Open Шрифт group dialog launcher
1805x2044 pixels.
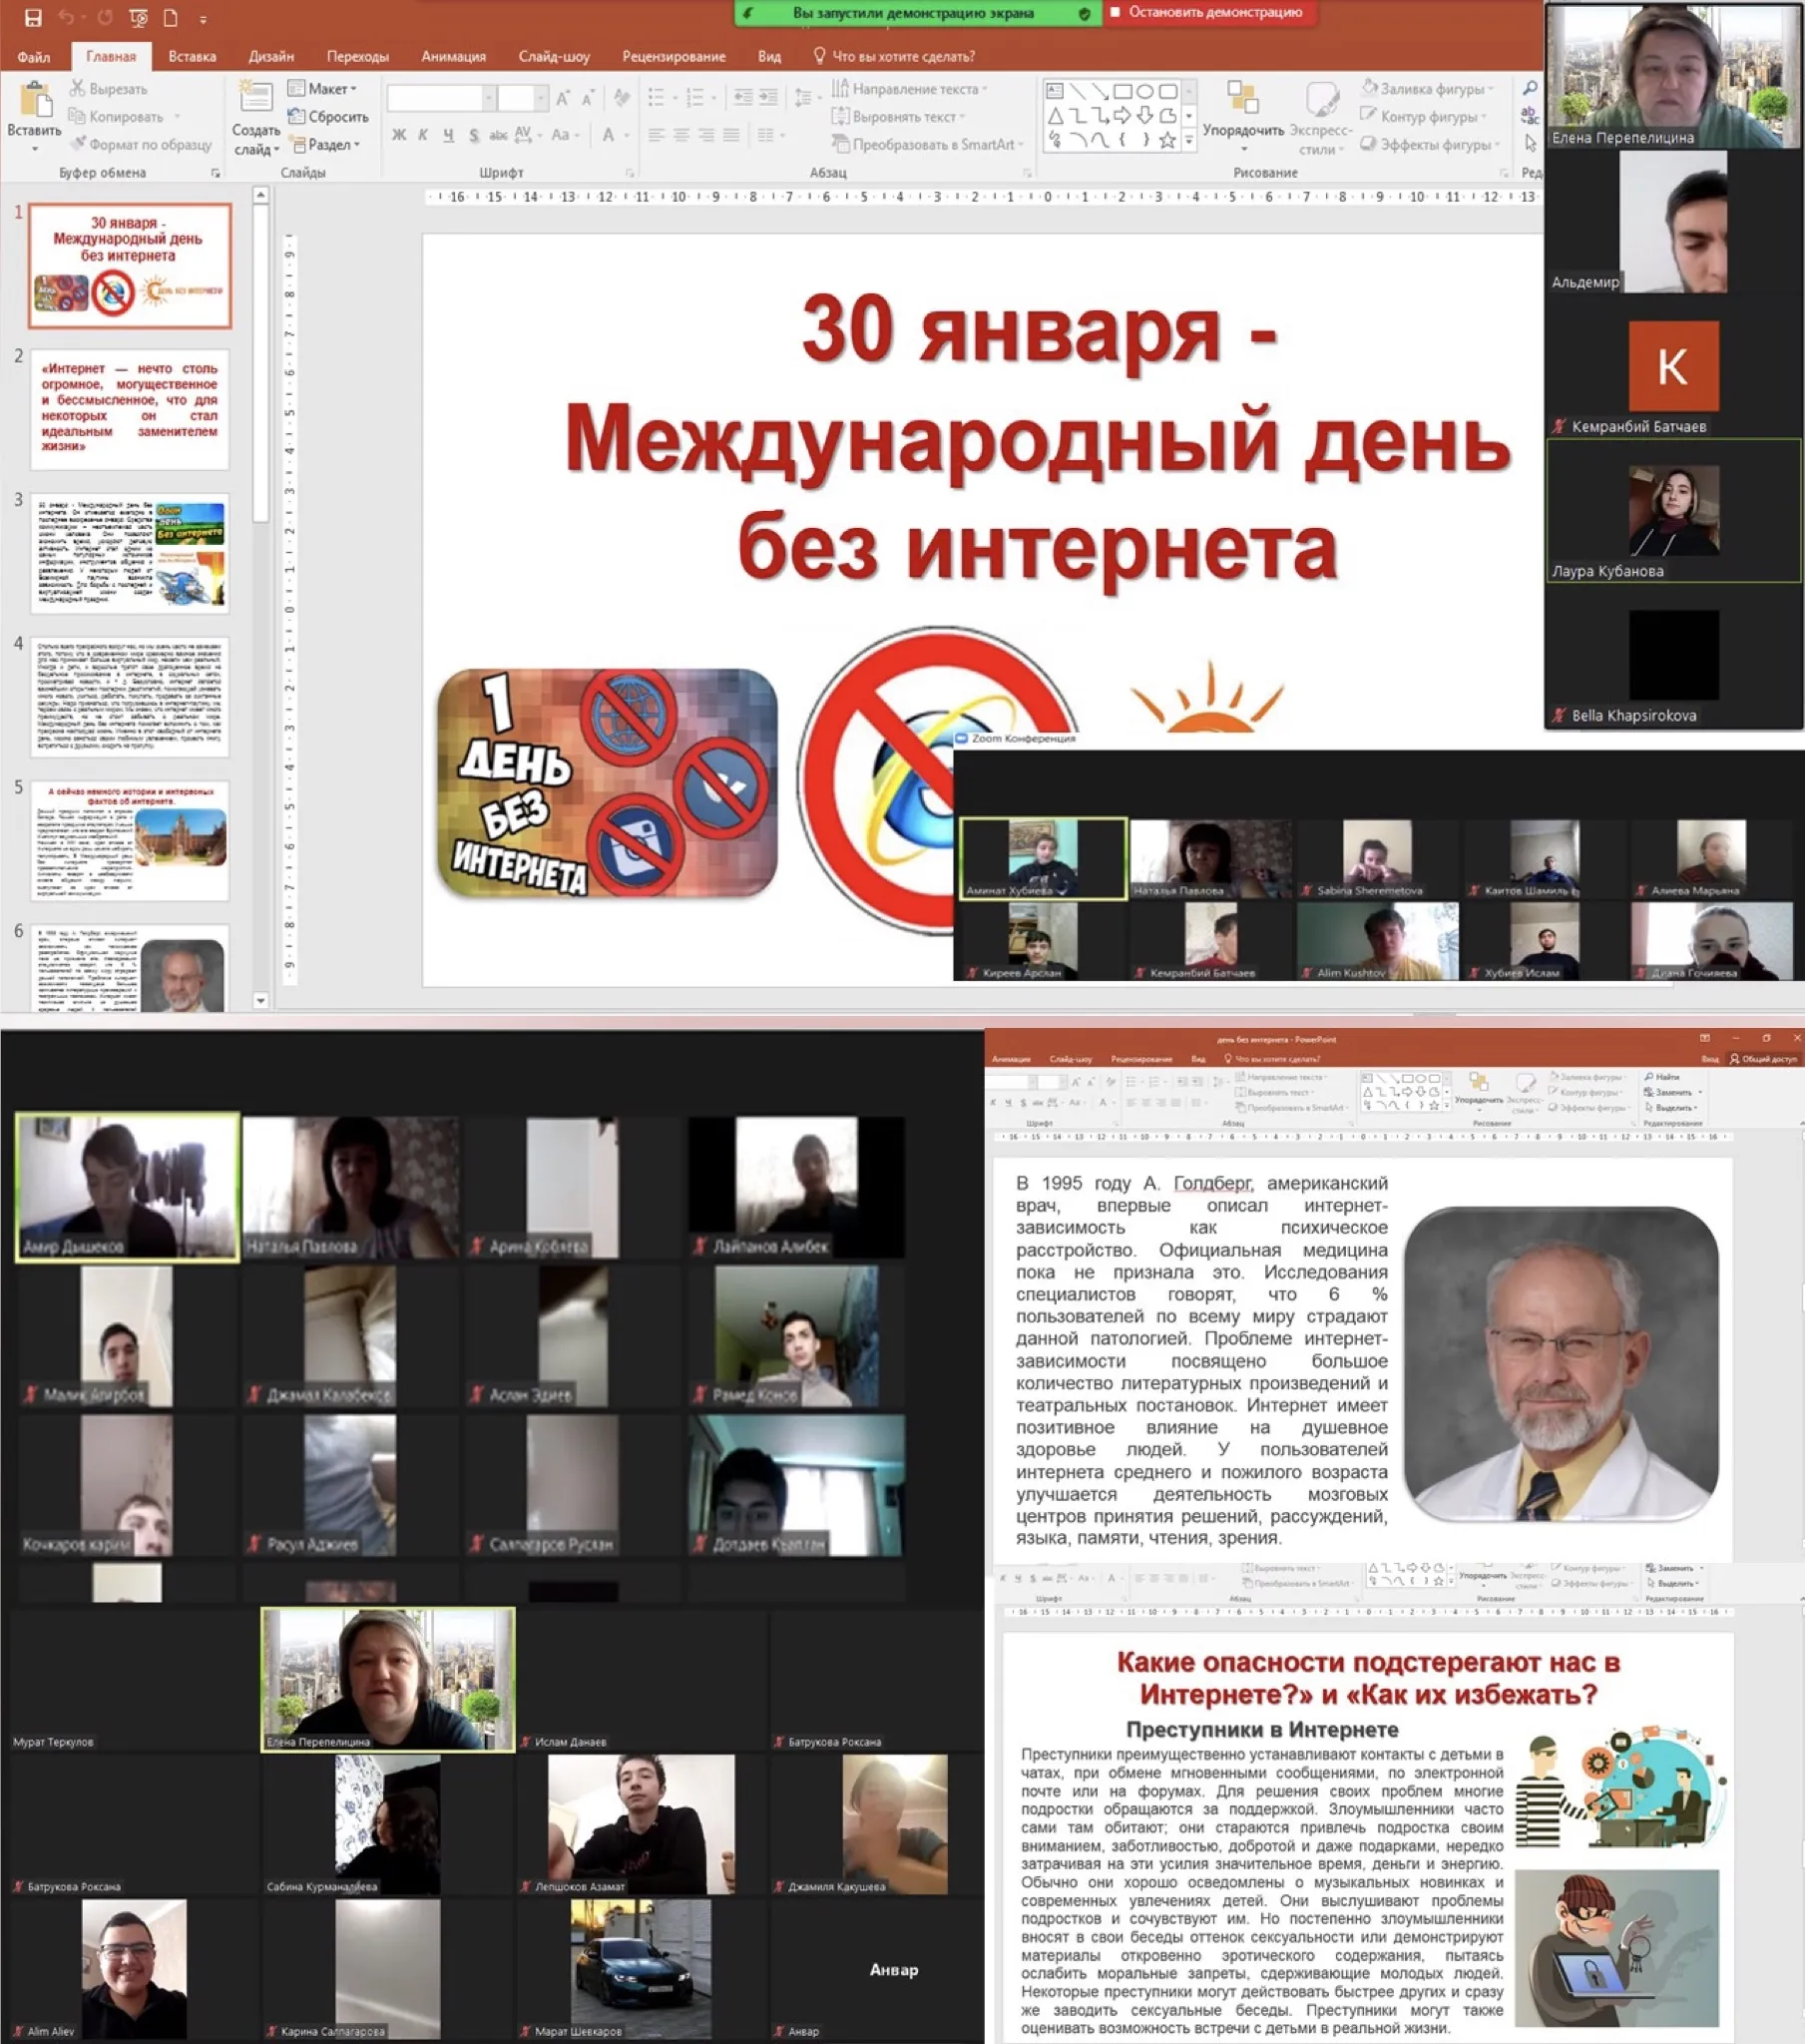(x=629, y=173)
